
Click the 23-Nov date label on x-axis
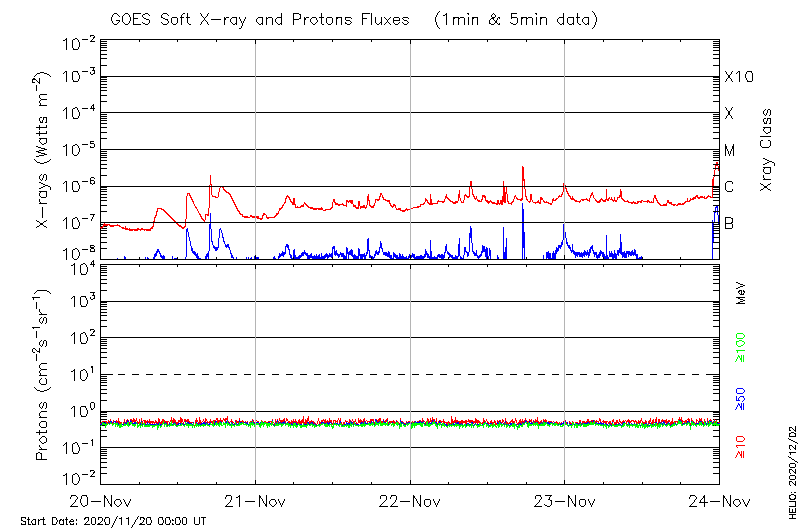(x=565, y=501)
